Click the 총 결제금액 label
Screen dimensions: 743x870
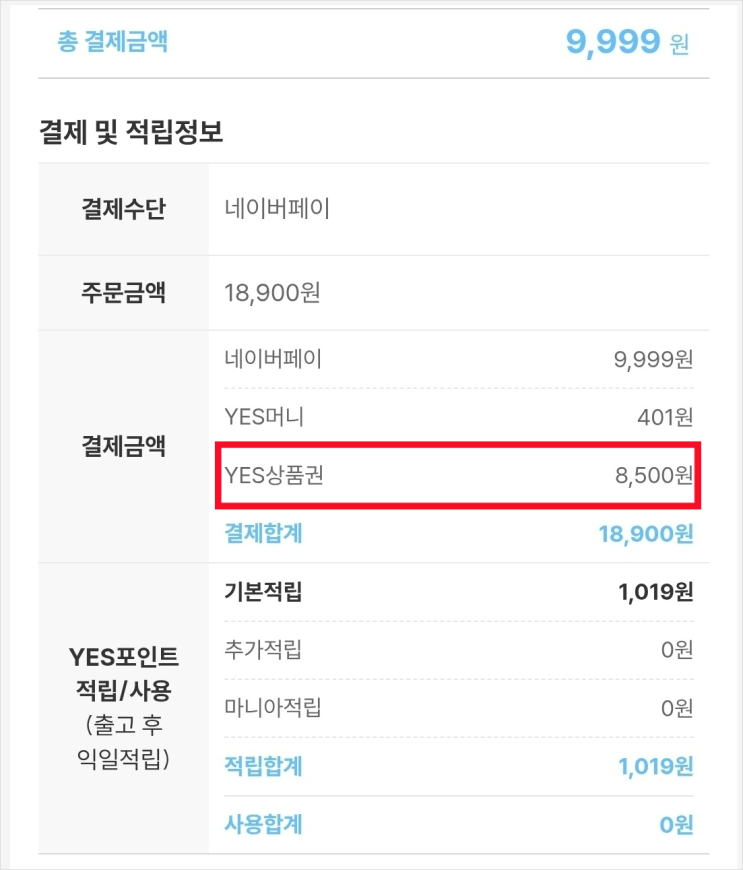(x=113, y=42)
